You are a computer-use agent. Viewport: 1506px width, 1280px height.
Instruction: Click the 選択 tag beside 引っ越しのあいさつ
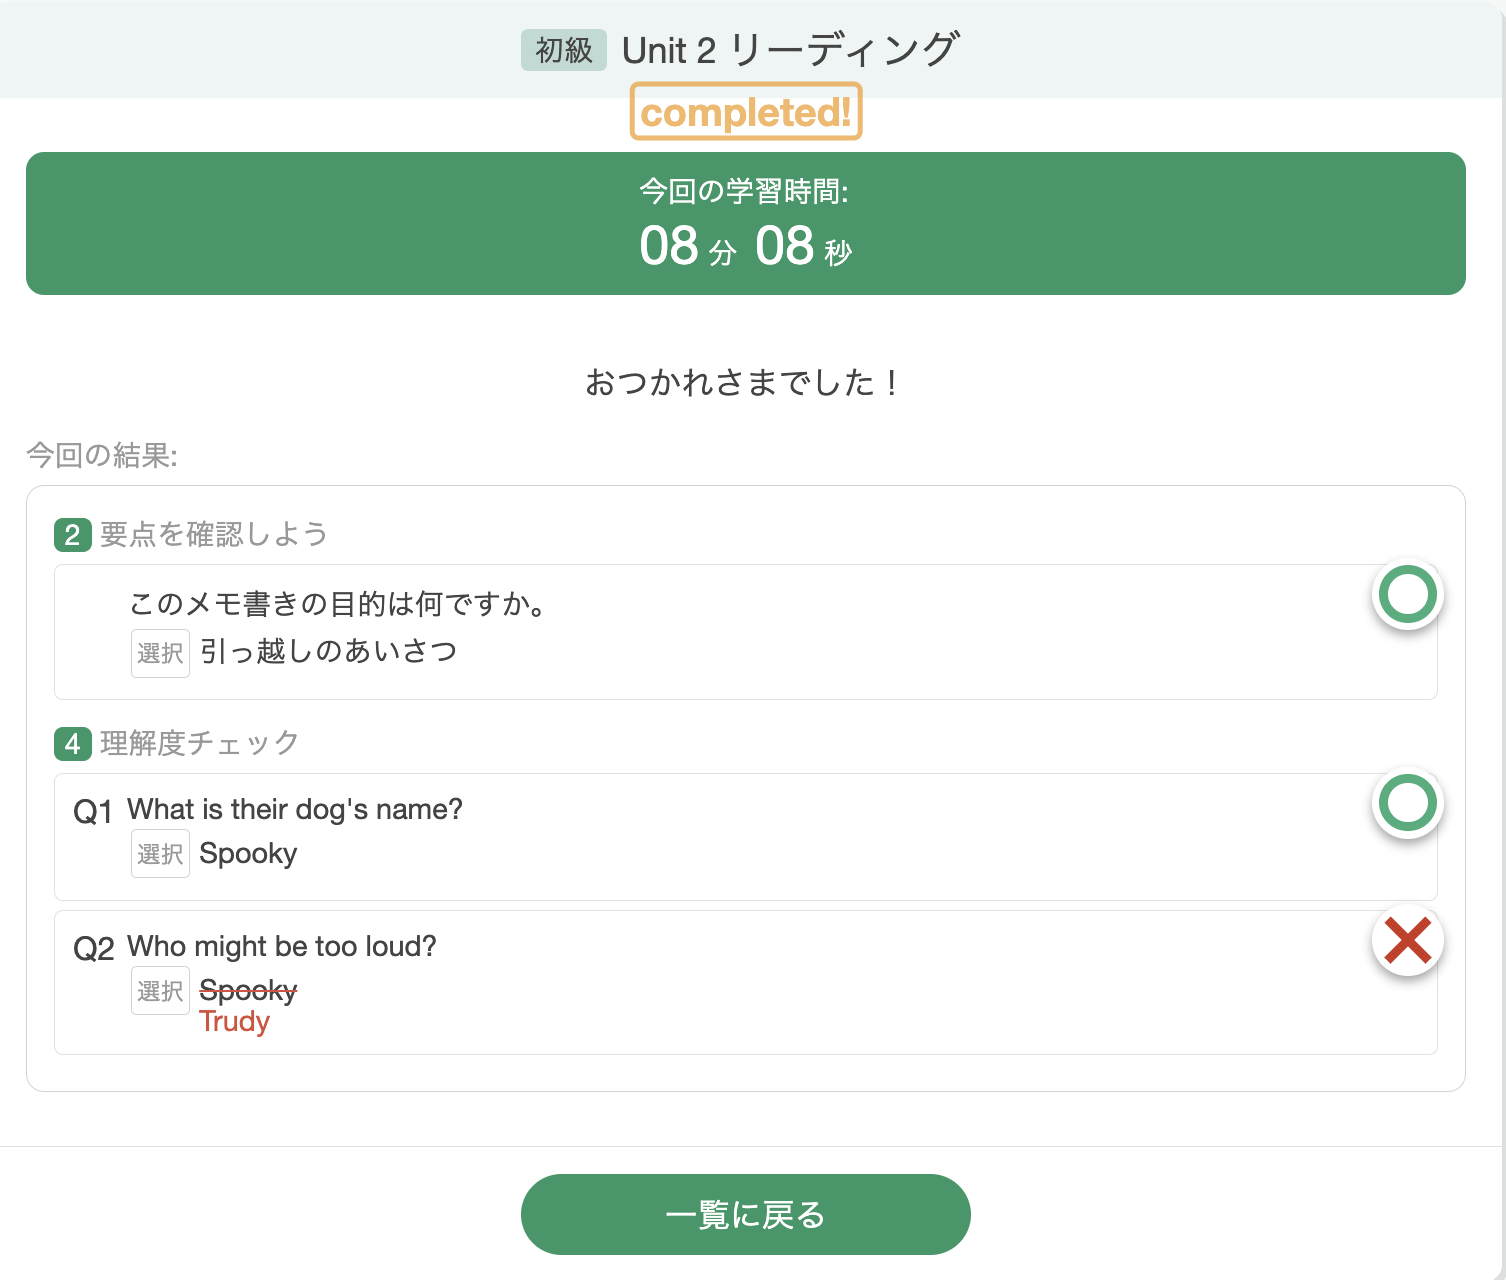[160, 653]
